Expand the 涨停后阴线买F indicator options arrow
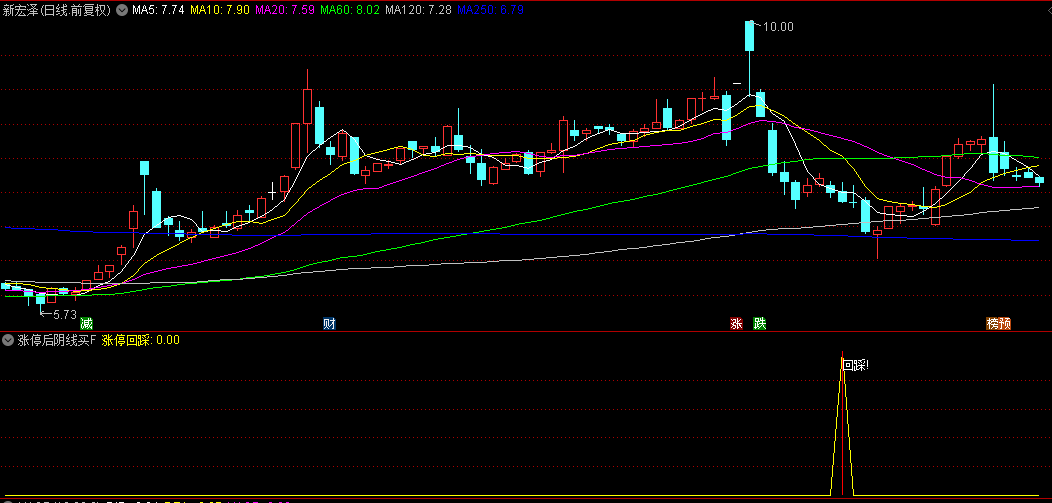1052x503 pixels. 8,340
